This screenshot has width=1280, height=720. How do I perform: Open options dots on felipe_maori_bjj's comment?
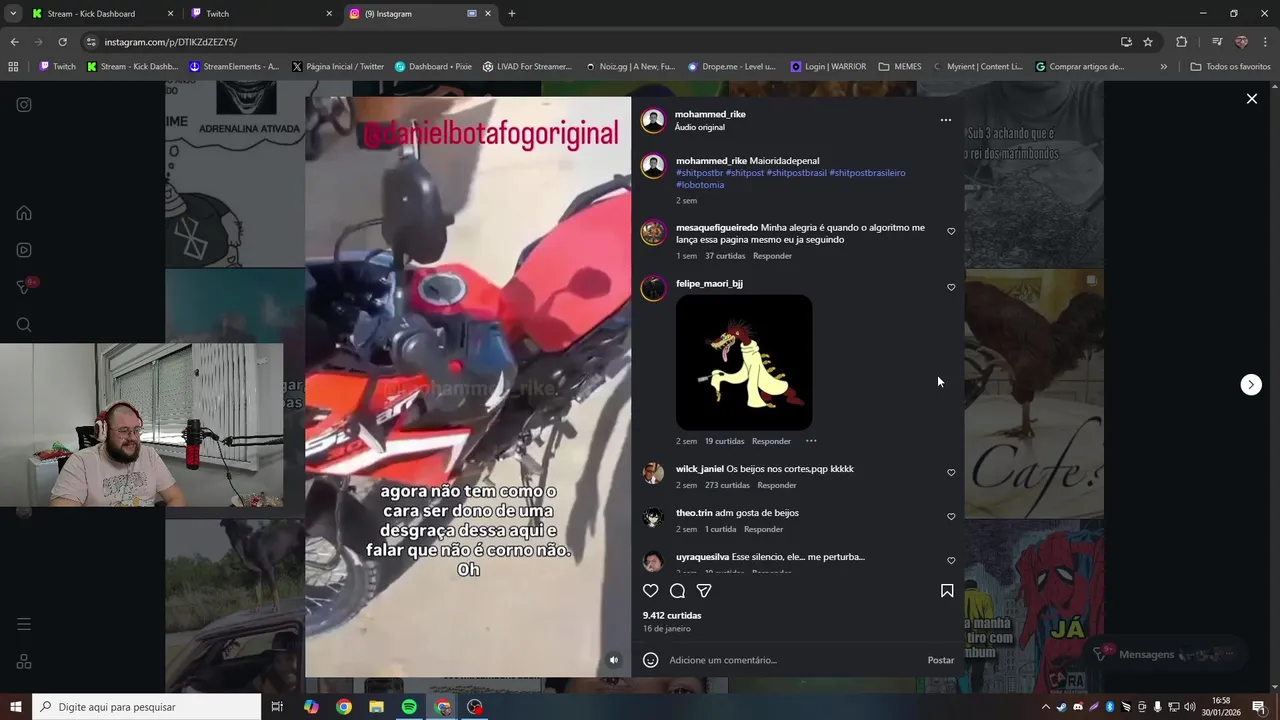(811, 441)
